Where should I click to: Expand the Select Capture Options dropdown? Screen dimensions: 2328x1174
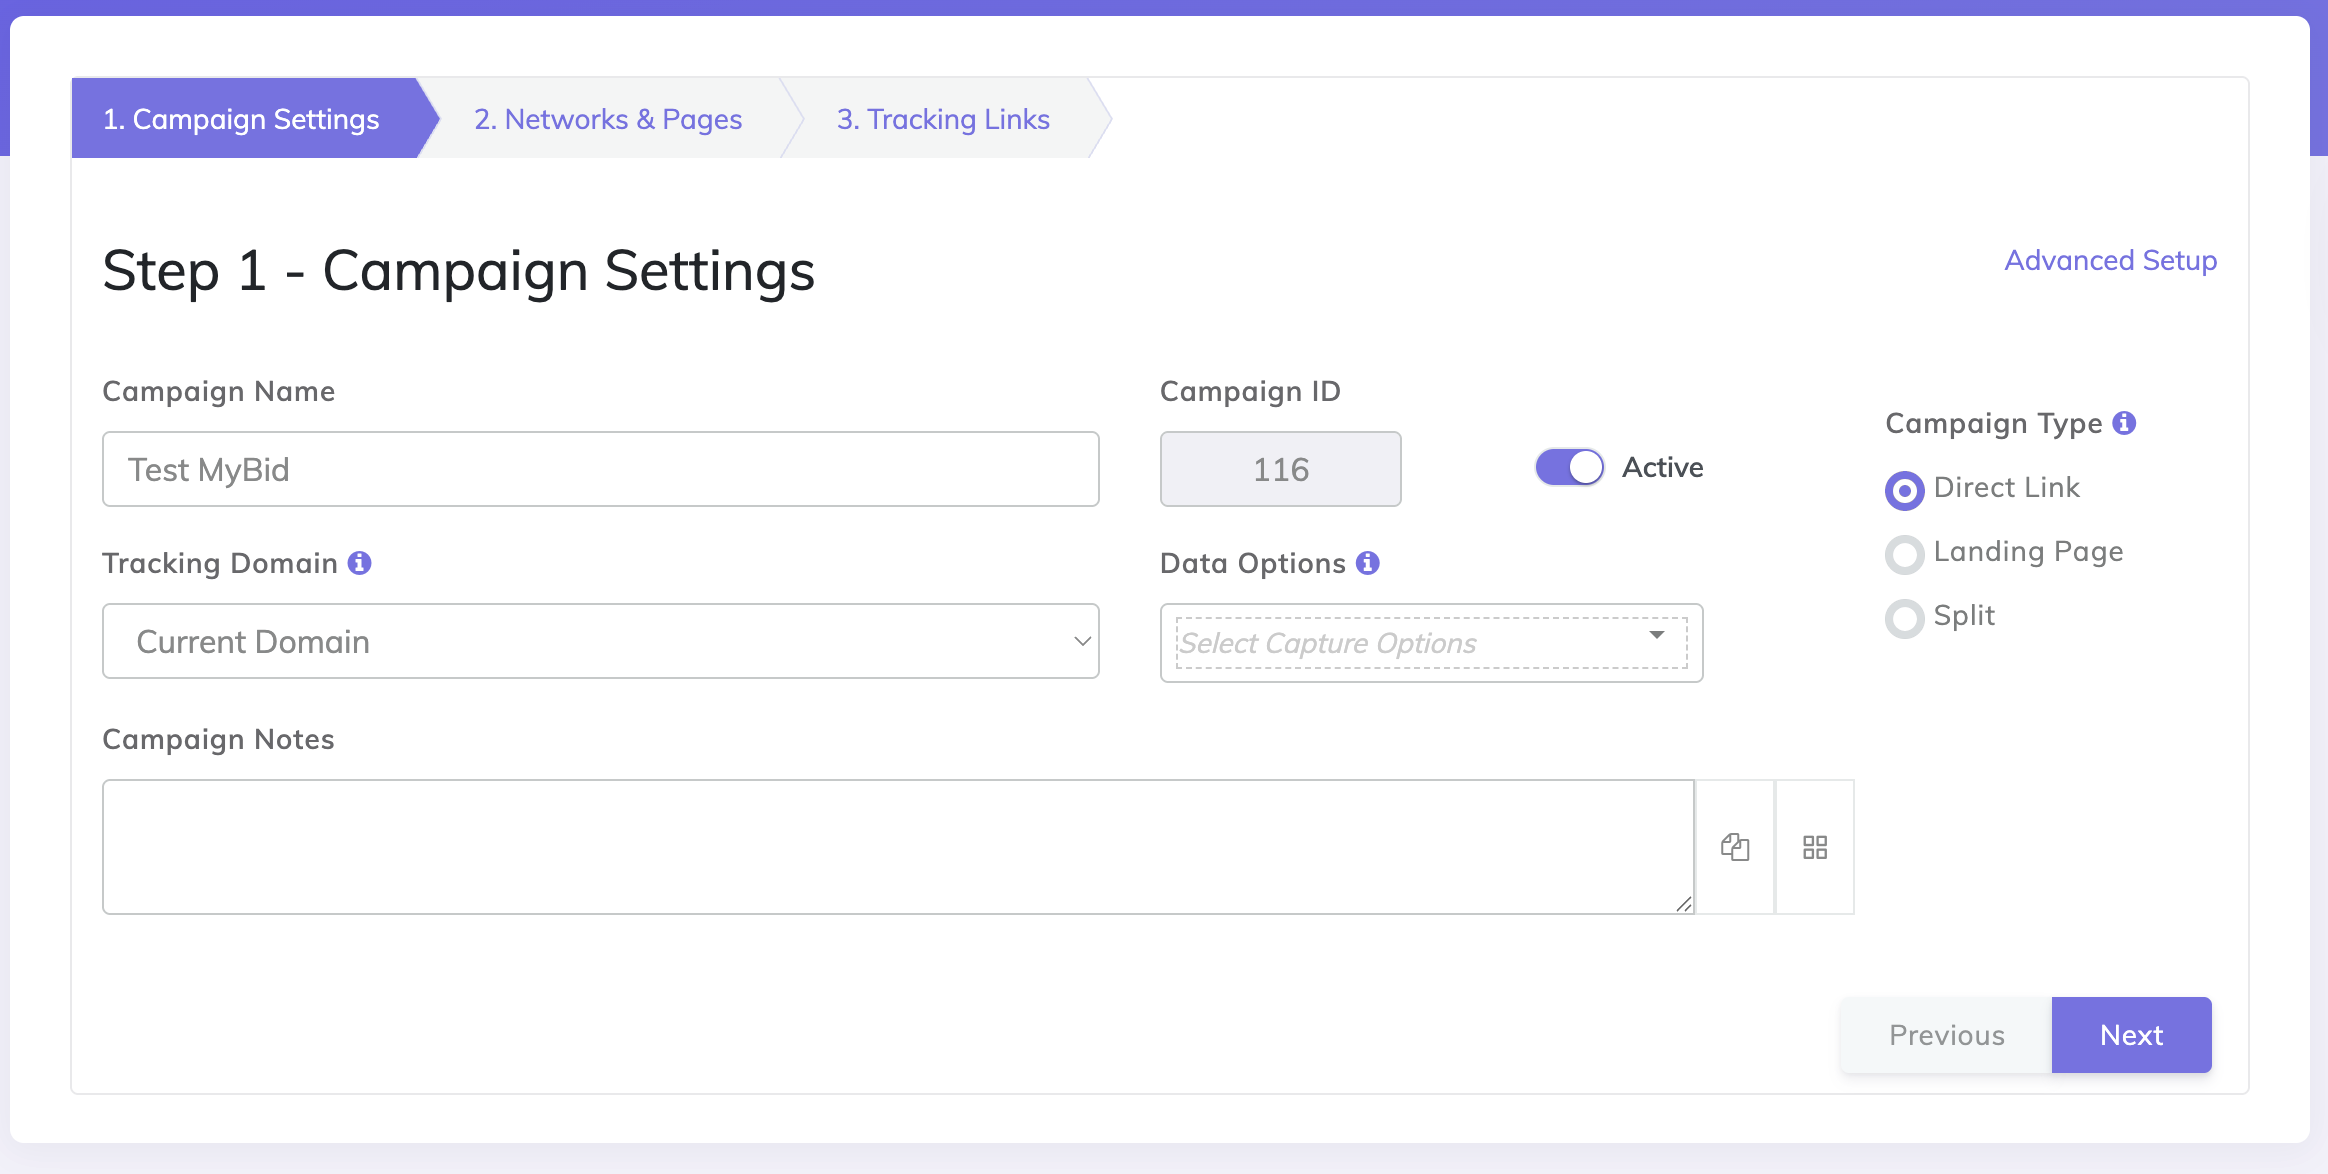click(x=1400, y=643)
